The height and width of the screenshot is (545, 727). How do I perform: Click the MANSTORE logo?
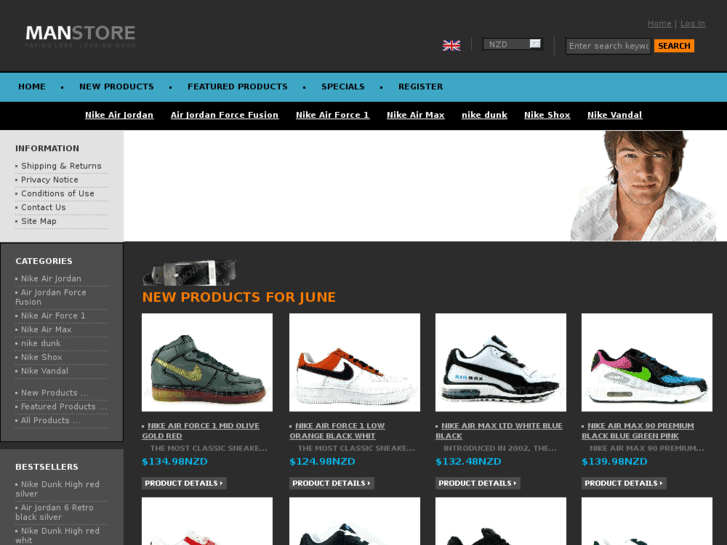[x=81, y=35]
